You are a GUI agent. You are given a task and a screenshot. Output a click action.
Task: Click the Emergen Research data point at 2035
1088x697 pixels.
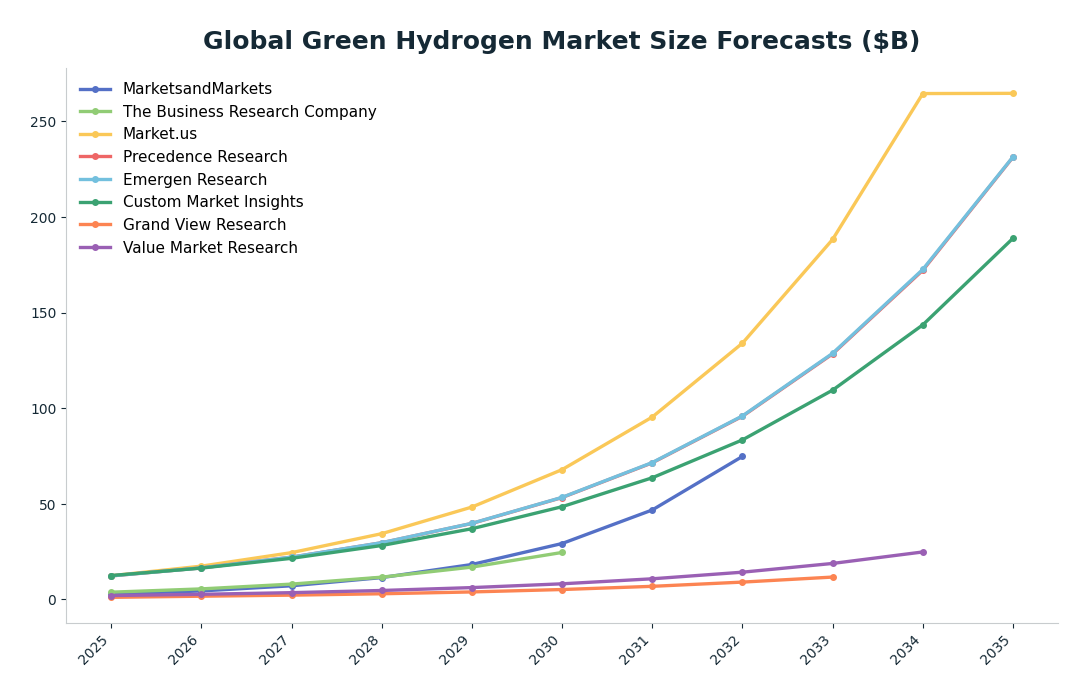coord(1013,158)
